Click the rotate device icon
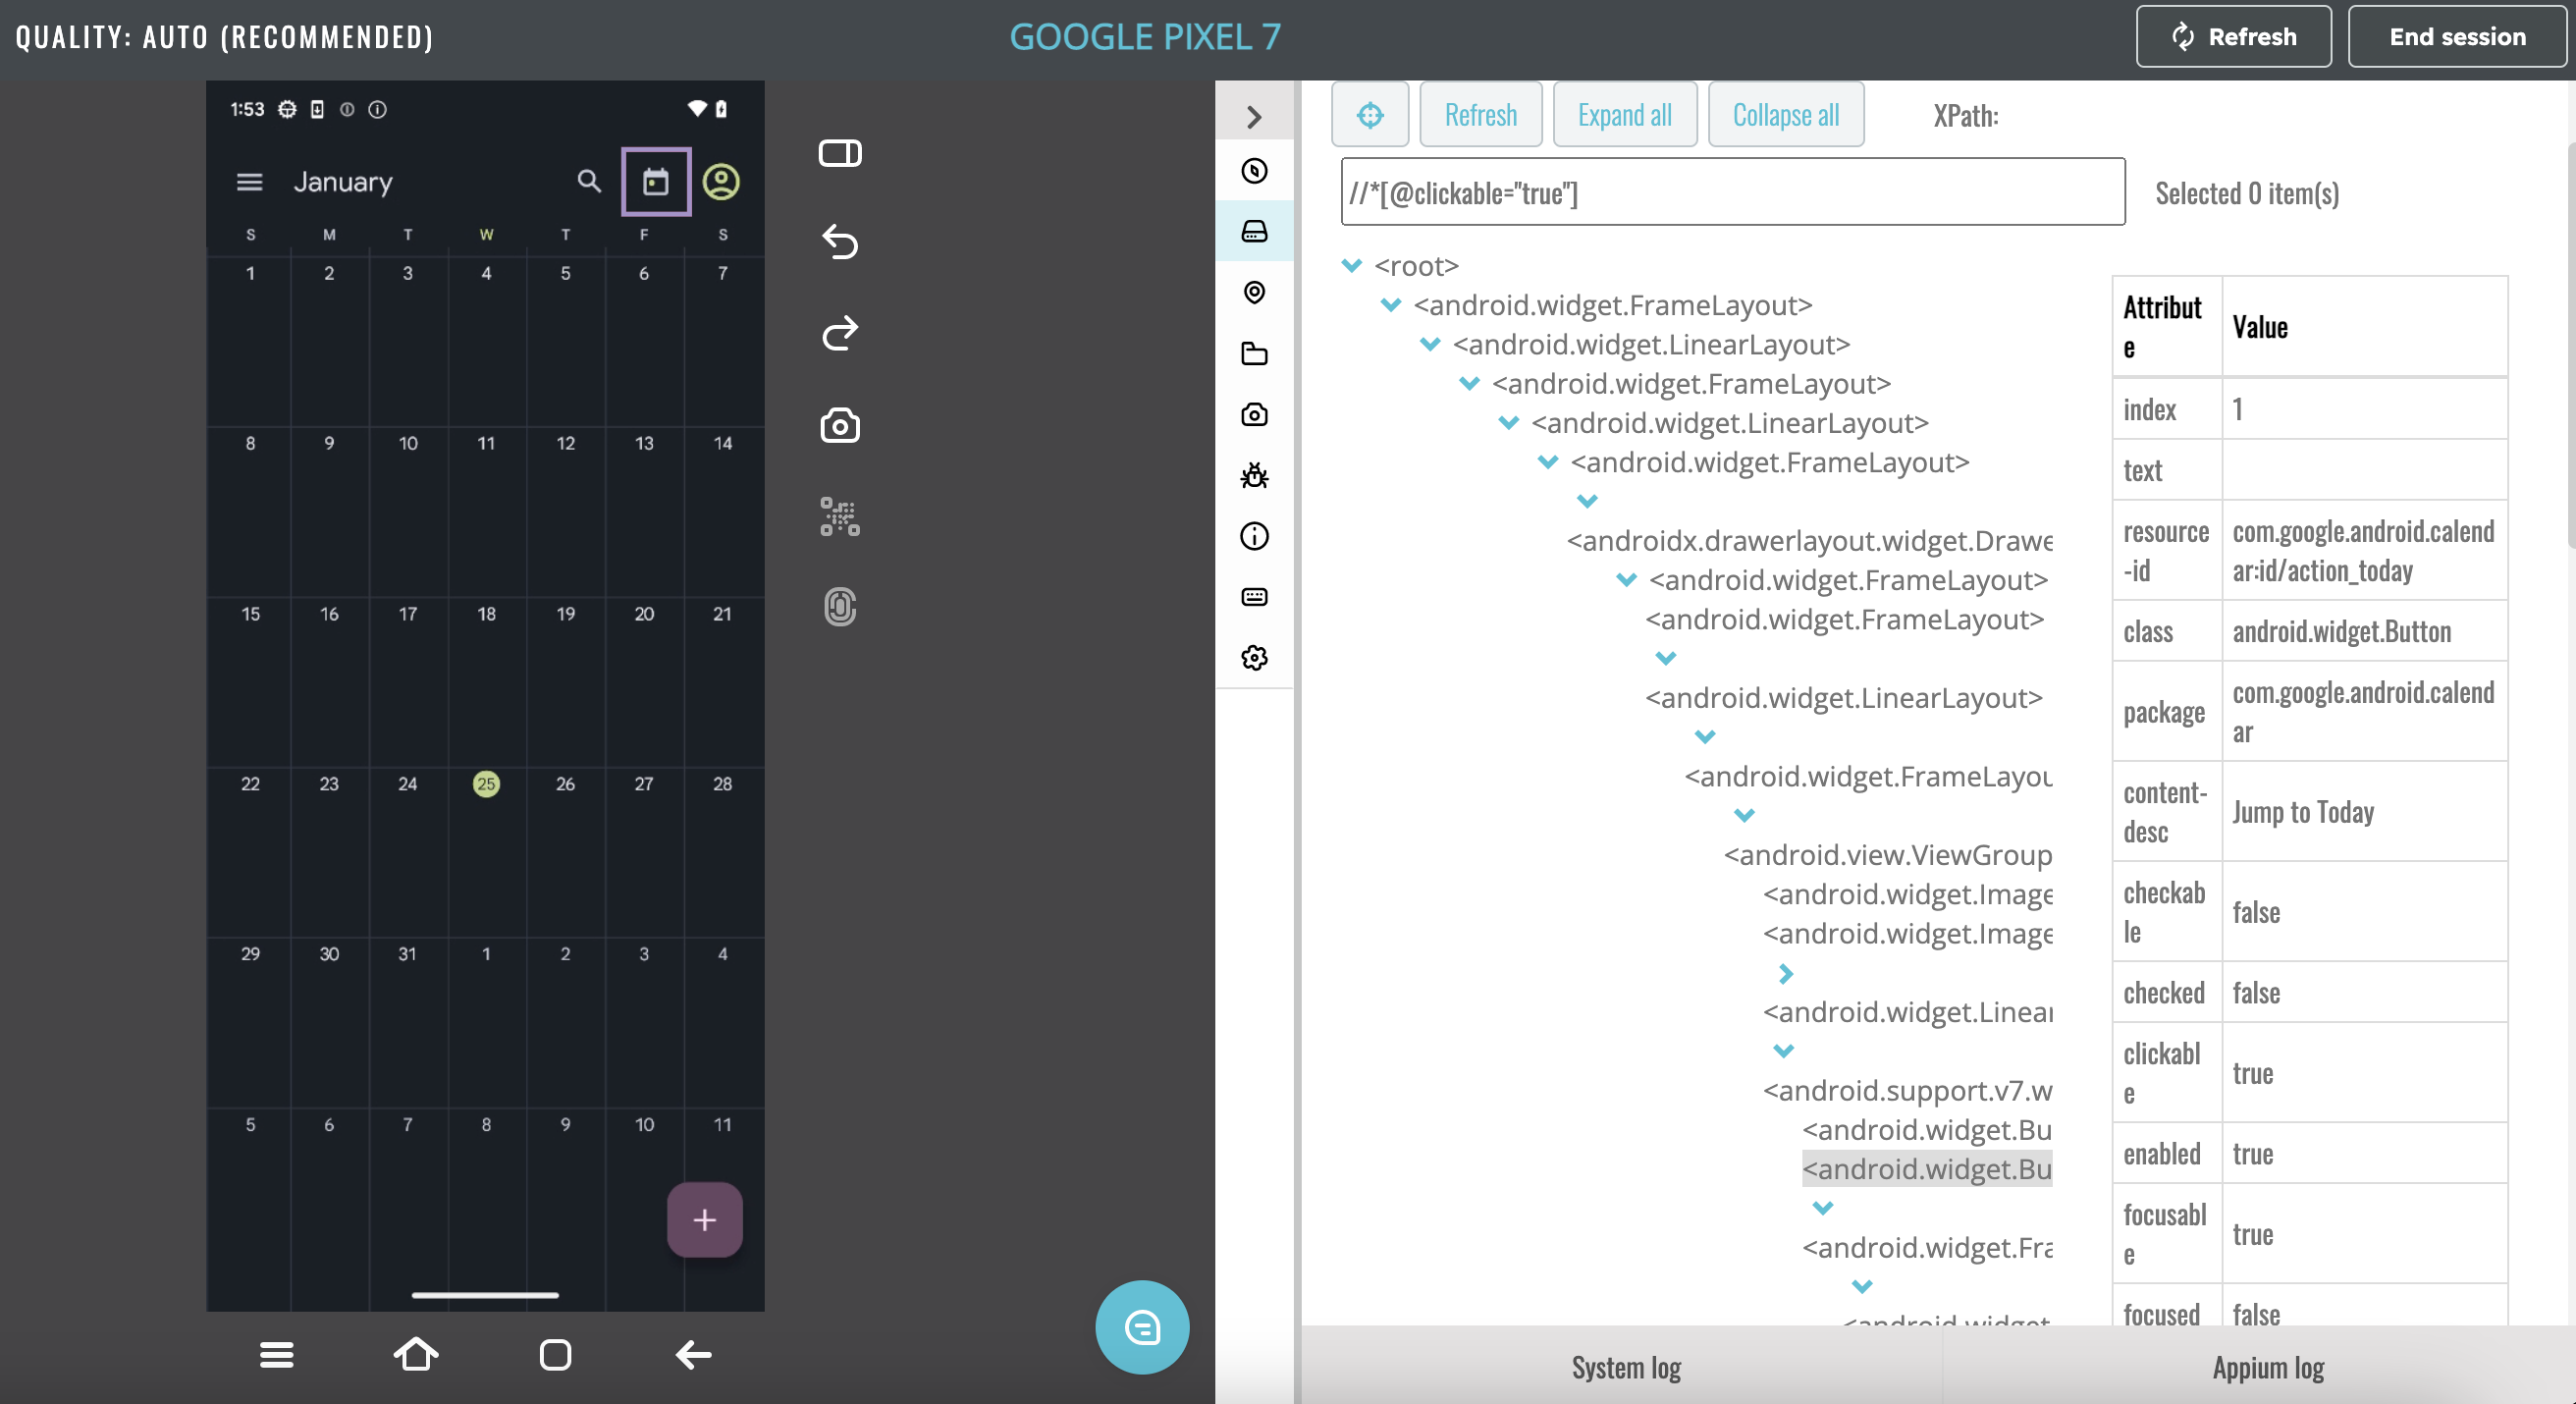Image resolution: width=2576 pixels, height=1404 pixels. click(840, 153)
